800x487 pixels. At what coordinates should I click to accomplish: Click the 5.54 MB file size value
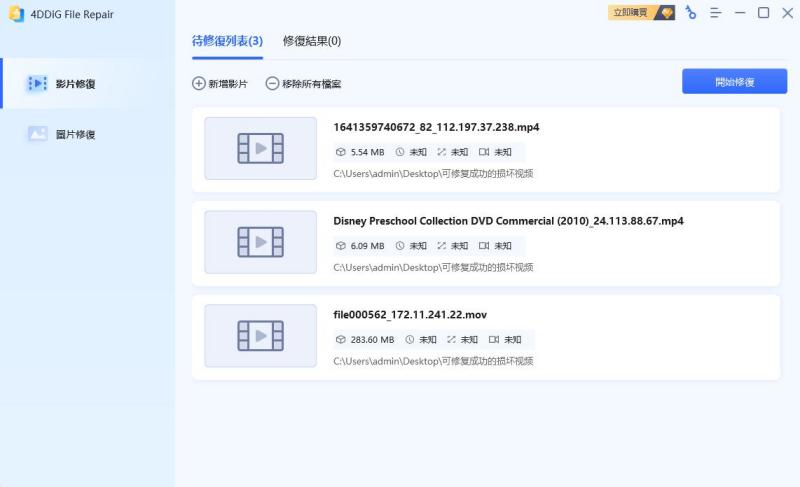click(x=367, y=152)
